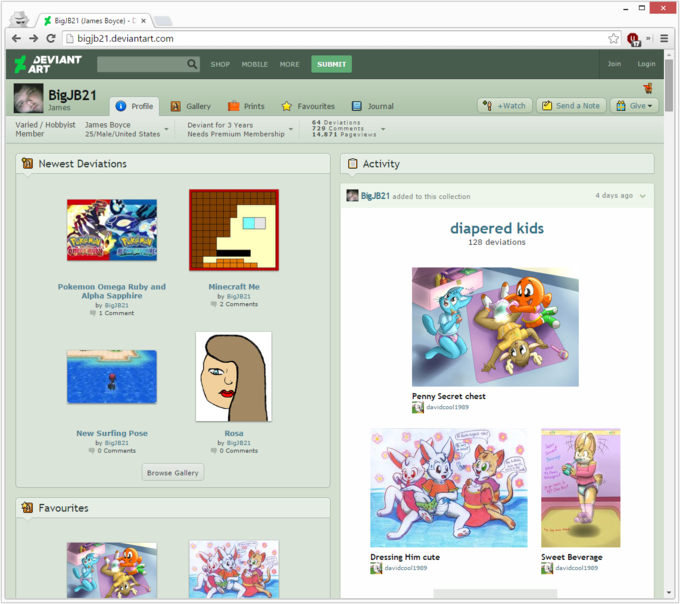Screen dimensions: 680x604
Task: Open Pokemon Omega Ruby thumbnail
Action: pyautogui.click(x=112, y=230)
